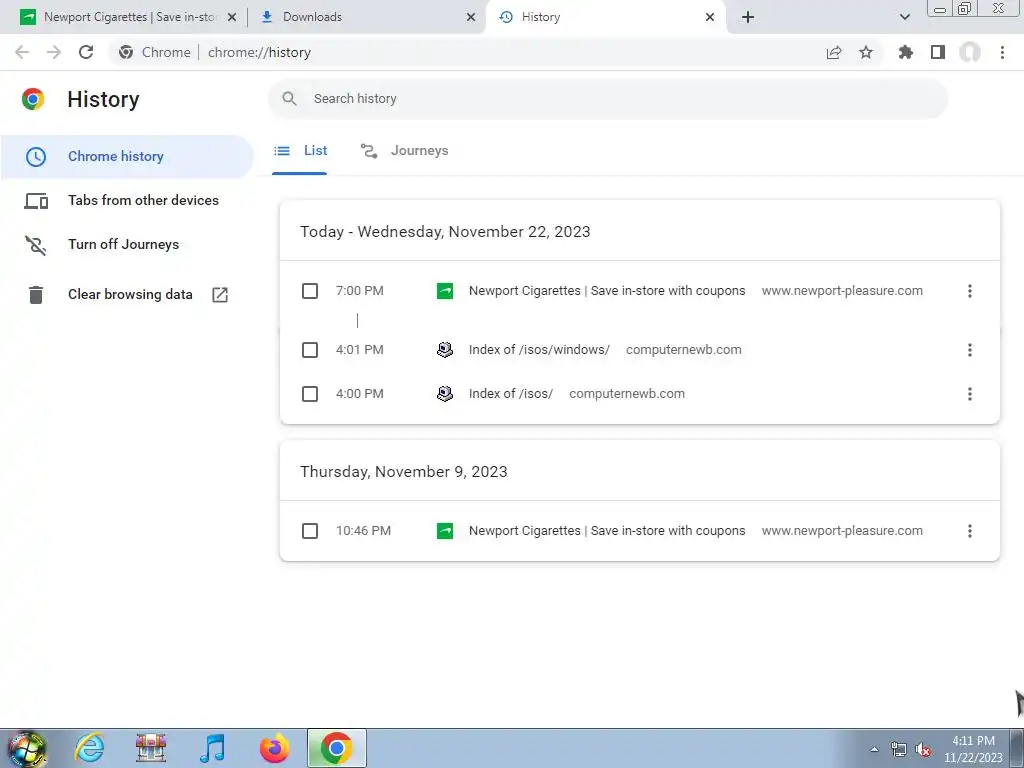Open actions menu for Index of /isos/ entry
1024x768 pixels.
coord(970,394)
